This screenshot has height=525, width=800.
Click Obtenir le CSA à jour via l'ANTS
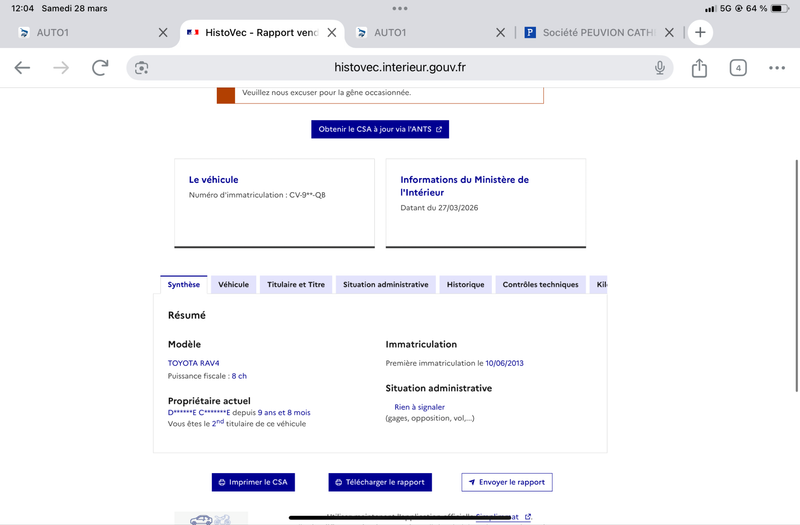tap(380, 129)
